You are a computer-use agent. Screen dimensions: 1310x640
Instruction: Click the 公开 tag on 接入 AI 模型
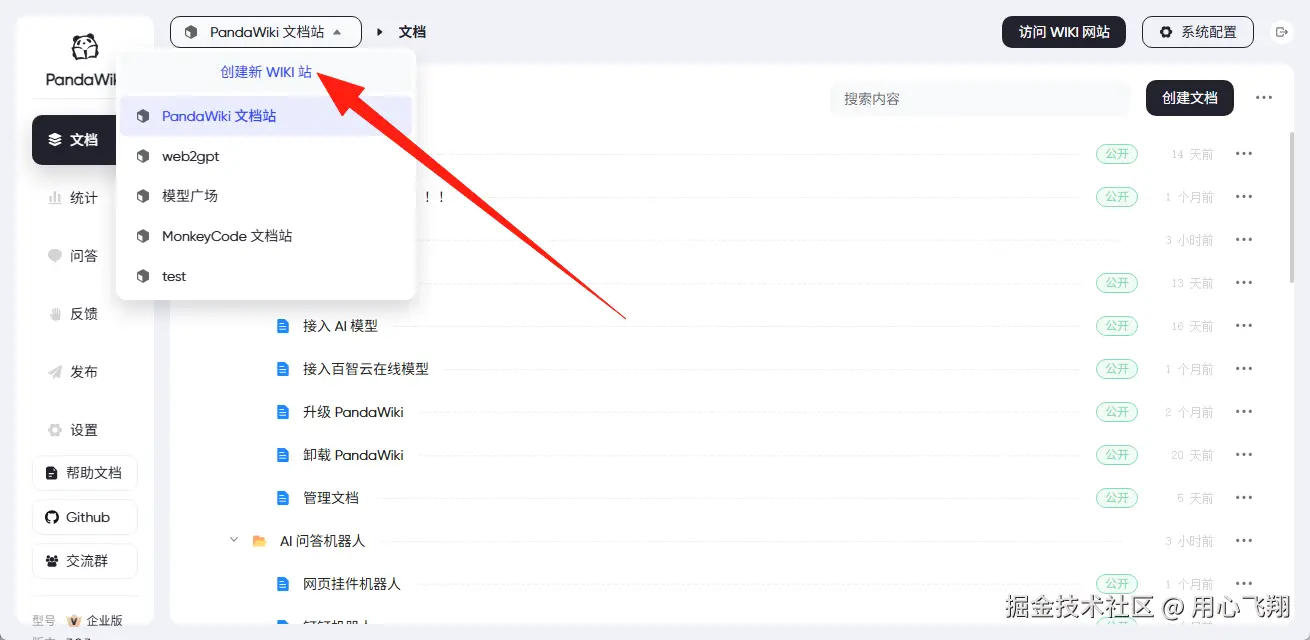(1117, 326)
